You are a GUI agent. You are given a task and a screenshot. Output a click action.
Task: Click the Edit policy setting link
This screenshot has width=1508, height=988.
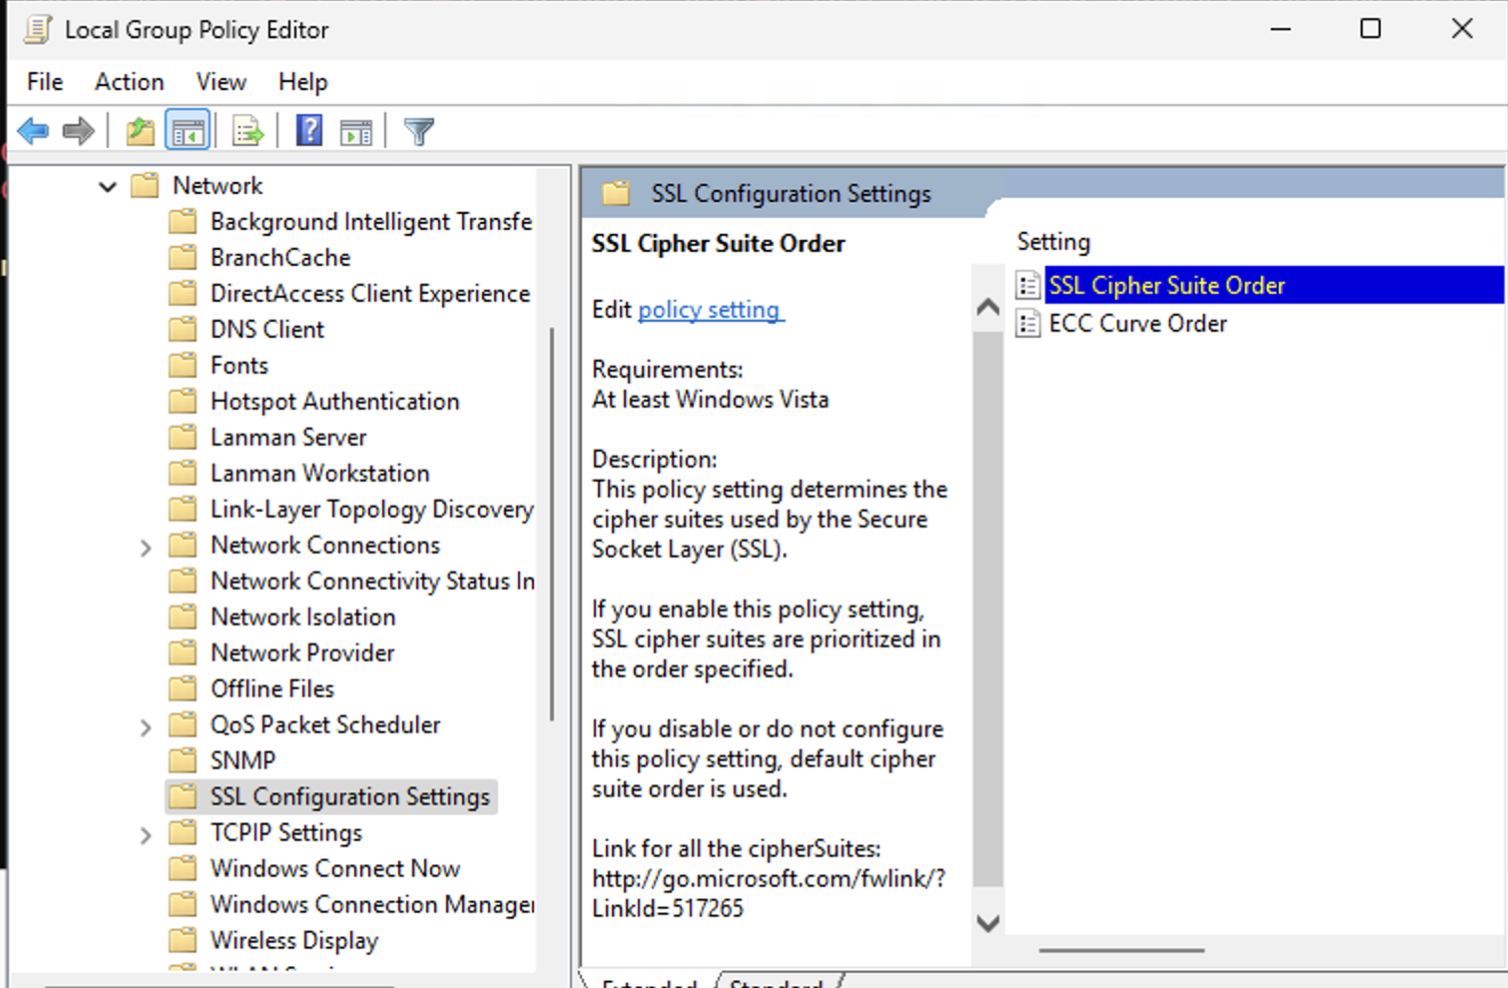point(709,310)
